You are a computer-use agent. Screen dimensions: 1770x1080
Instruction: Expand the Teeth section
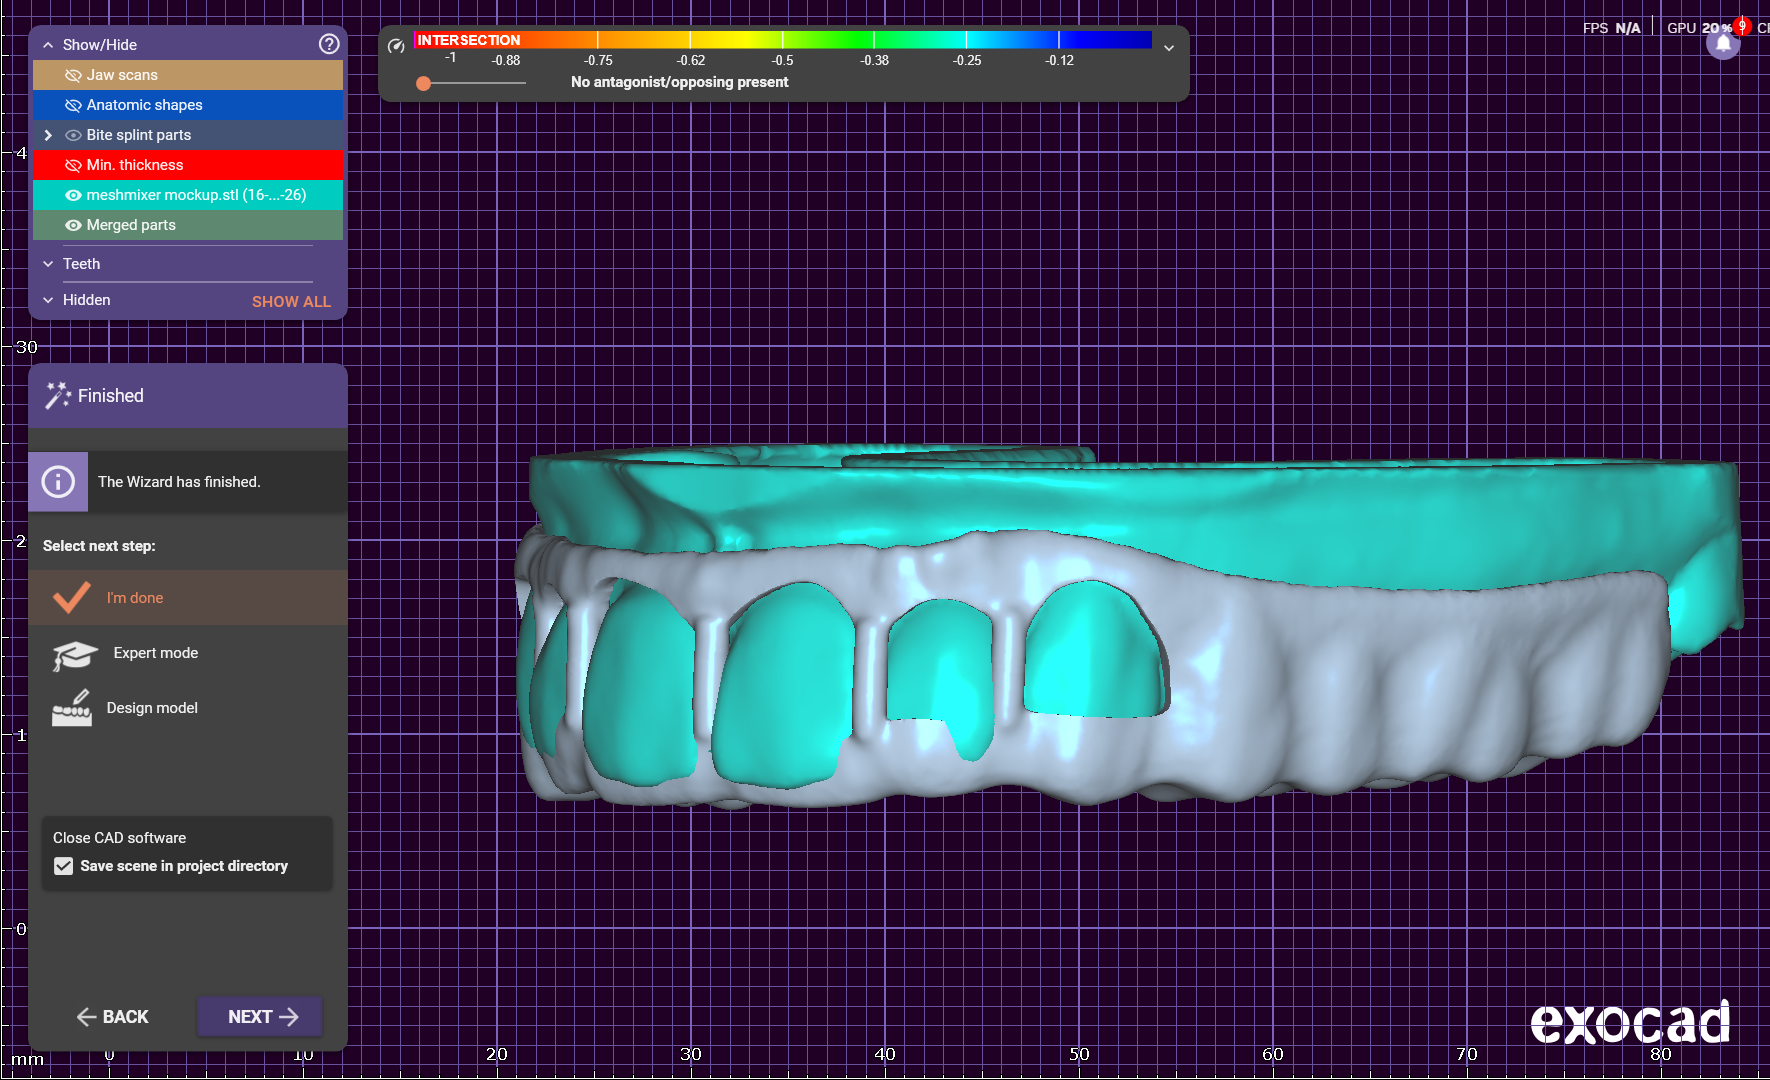point(48,264)
